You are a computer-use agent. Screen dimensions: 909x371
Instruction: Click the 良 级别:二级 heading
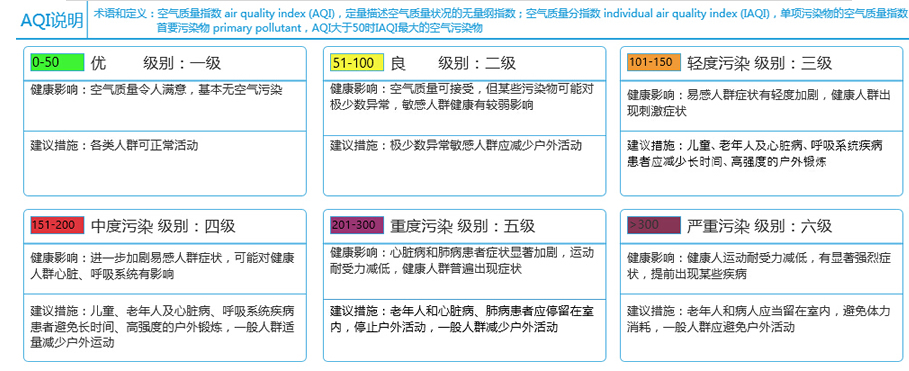(453, 63)
